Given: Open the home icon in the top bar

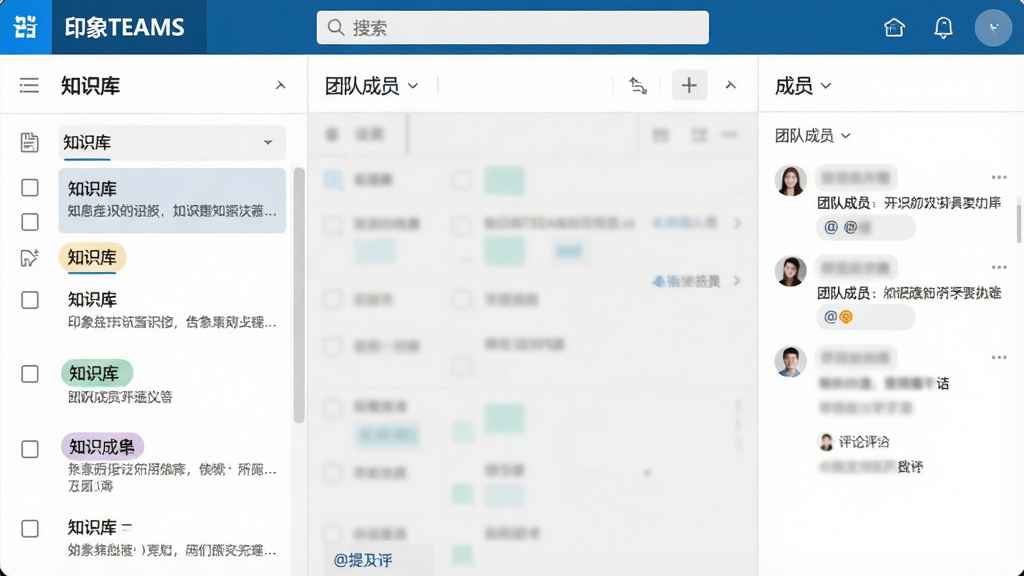Looking at the screenshot, I should click(x=894, y=27).
